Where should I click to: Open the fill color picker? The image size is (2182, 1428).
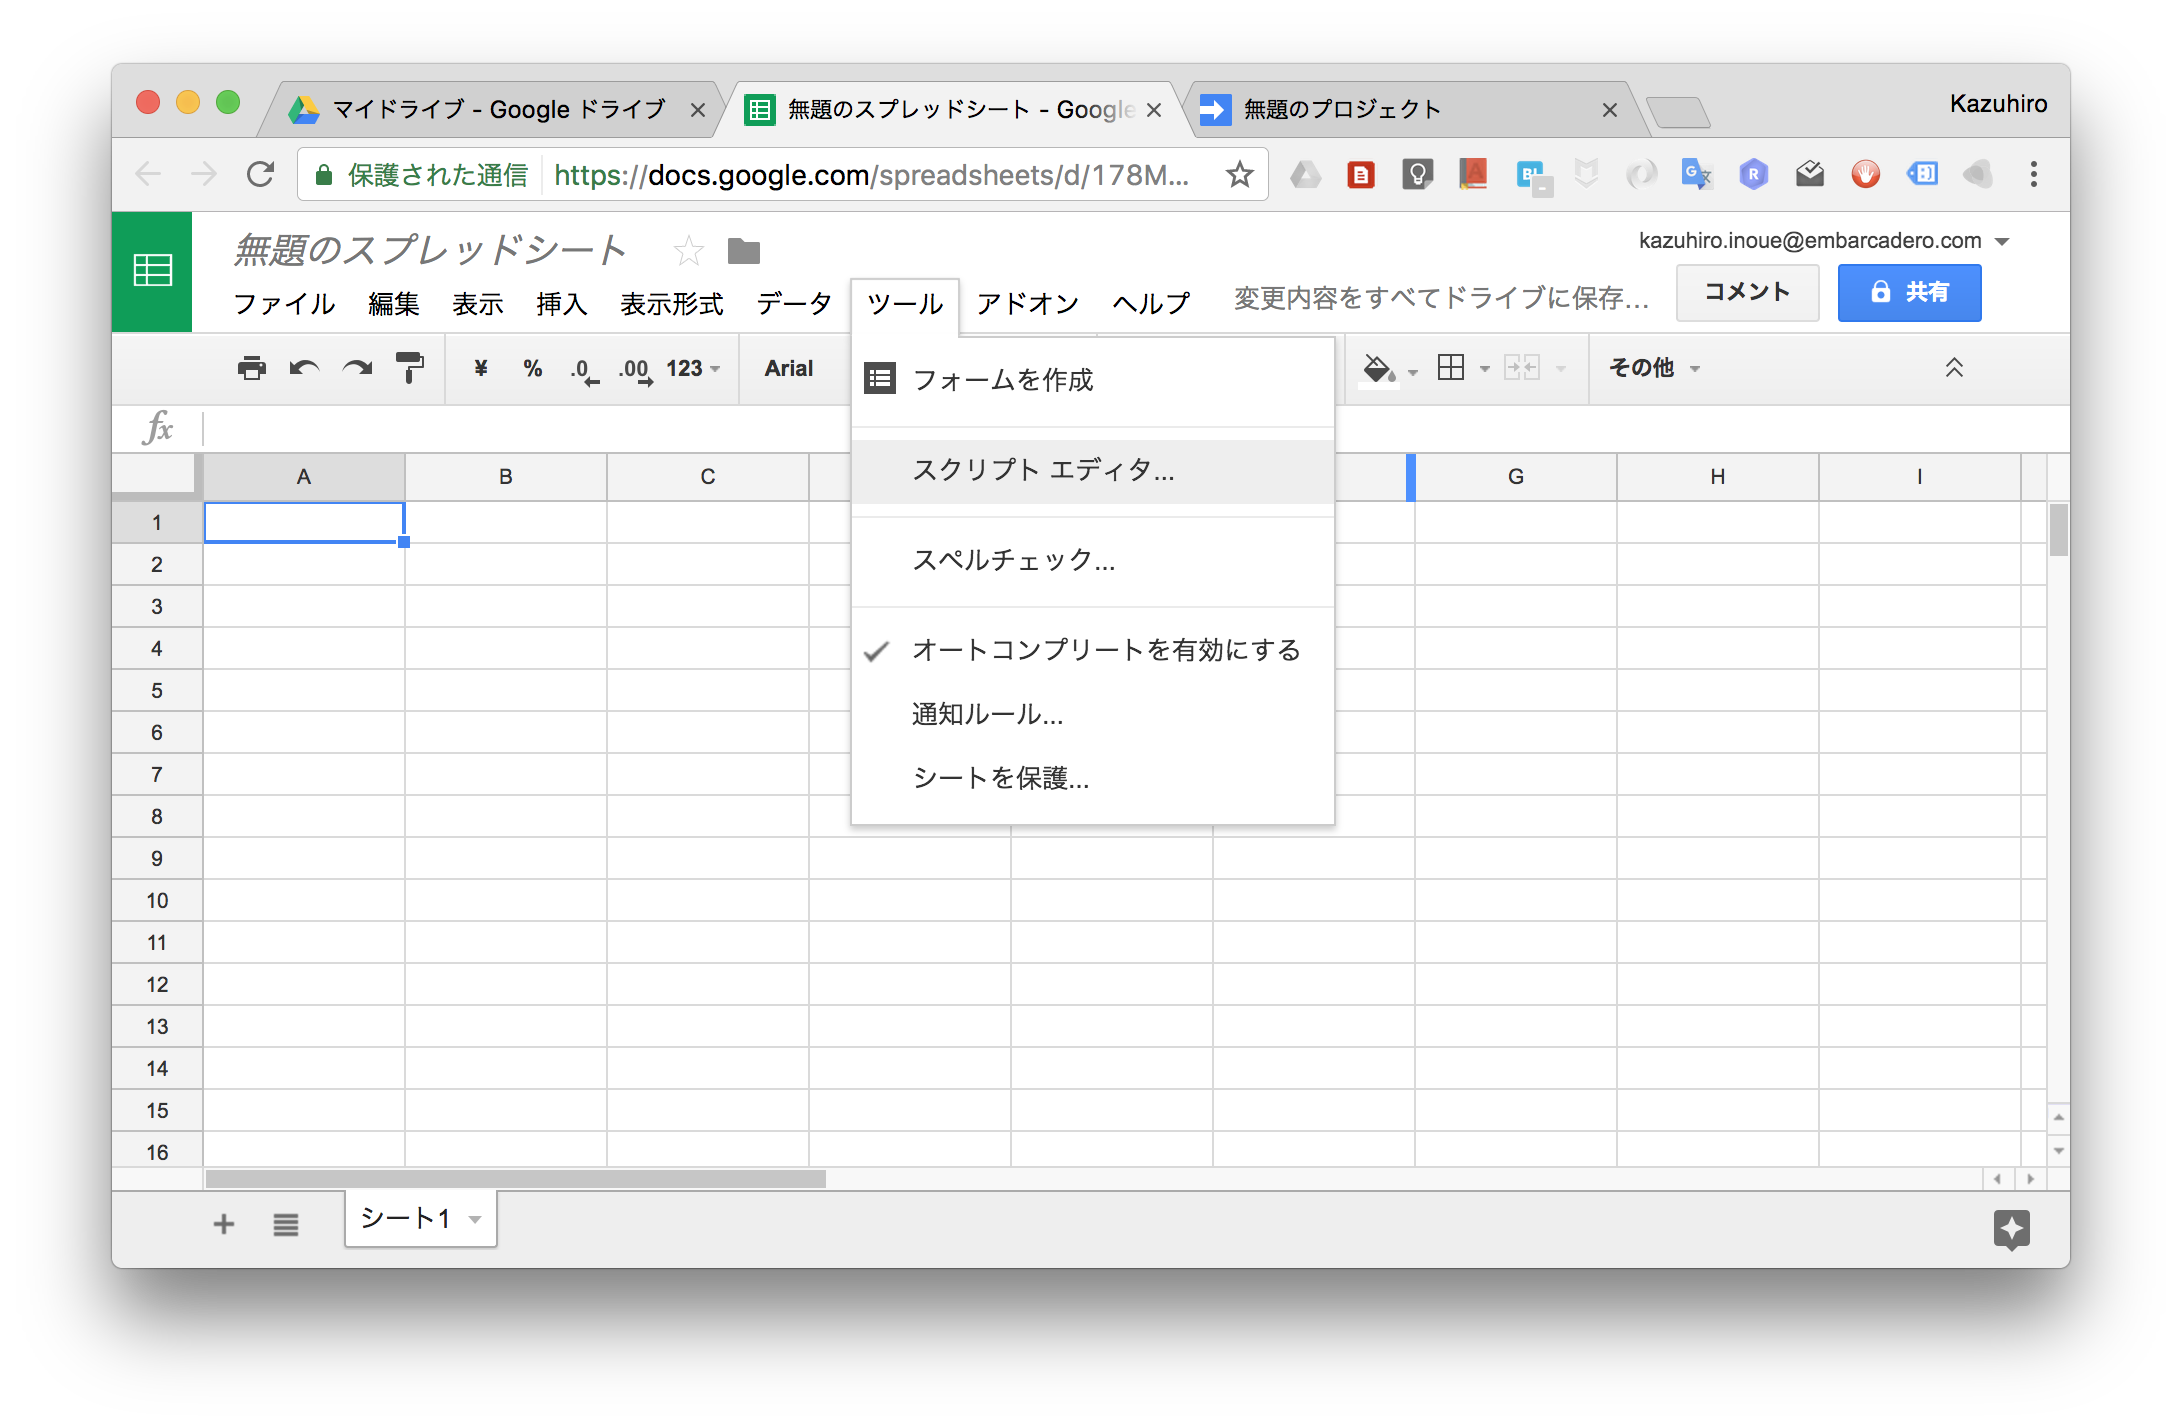[1379, 369]
